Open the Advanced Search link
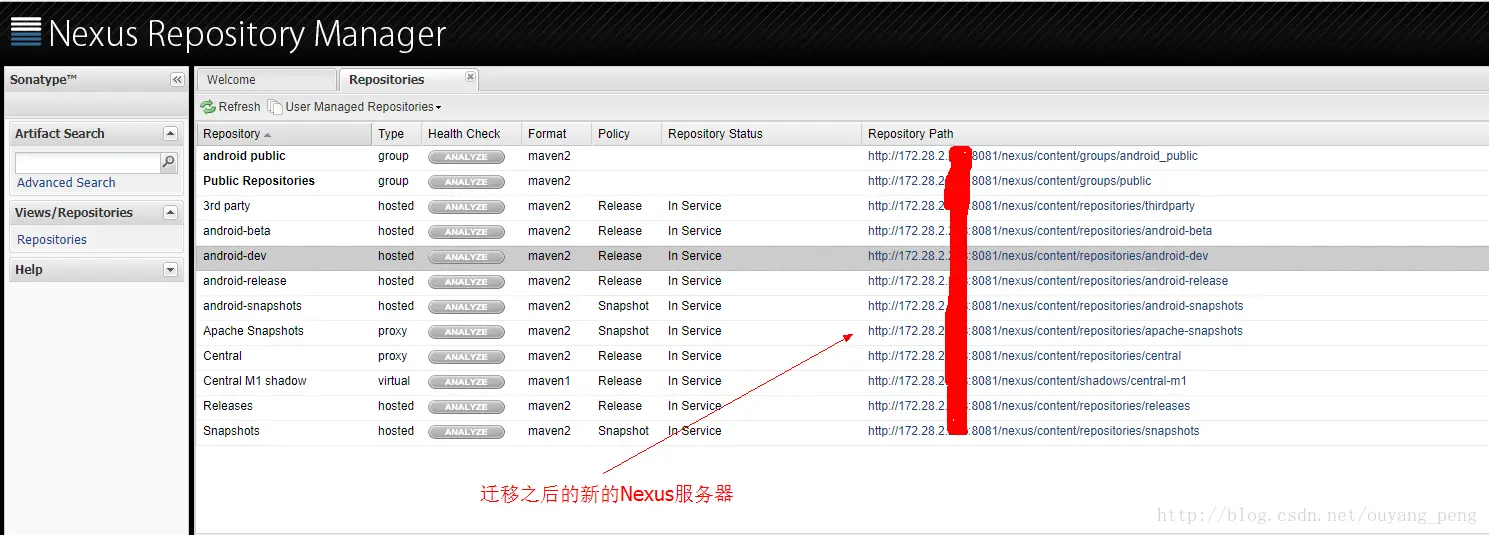This screenshot has width=1489, height=535. [x=66, y=183]
